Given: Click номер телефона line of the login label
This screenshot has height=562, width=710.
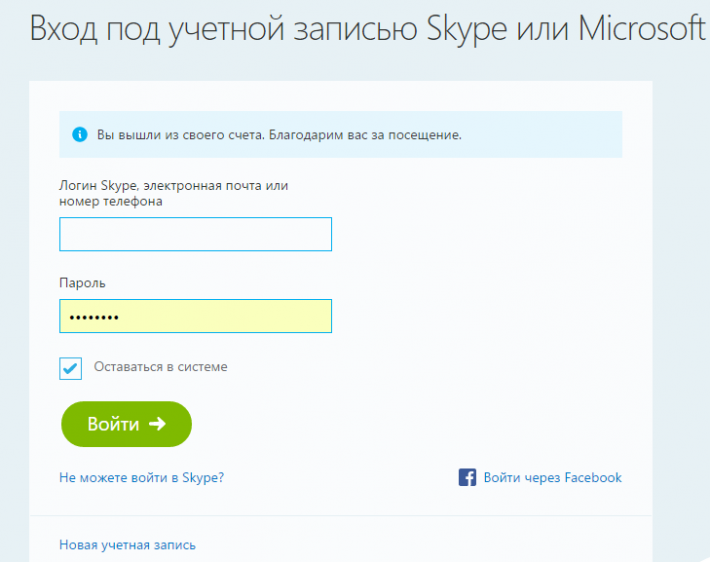Looking at the screenshot, I should pyautogui.click(x=111, y=201).
